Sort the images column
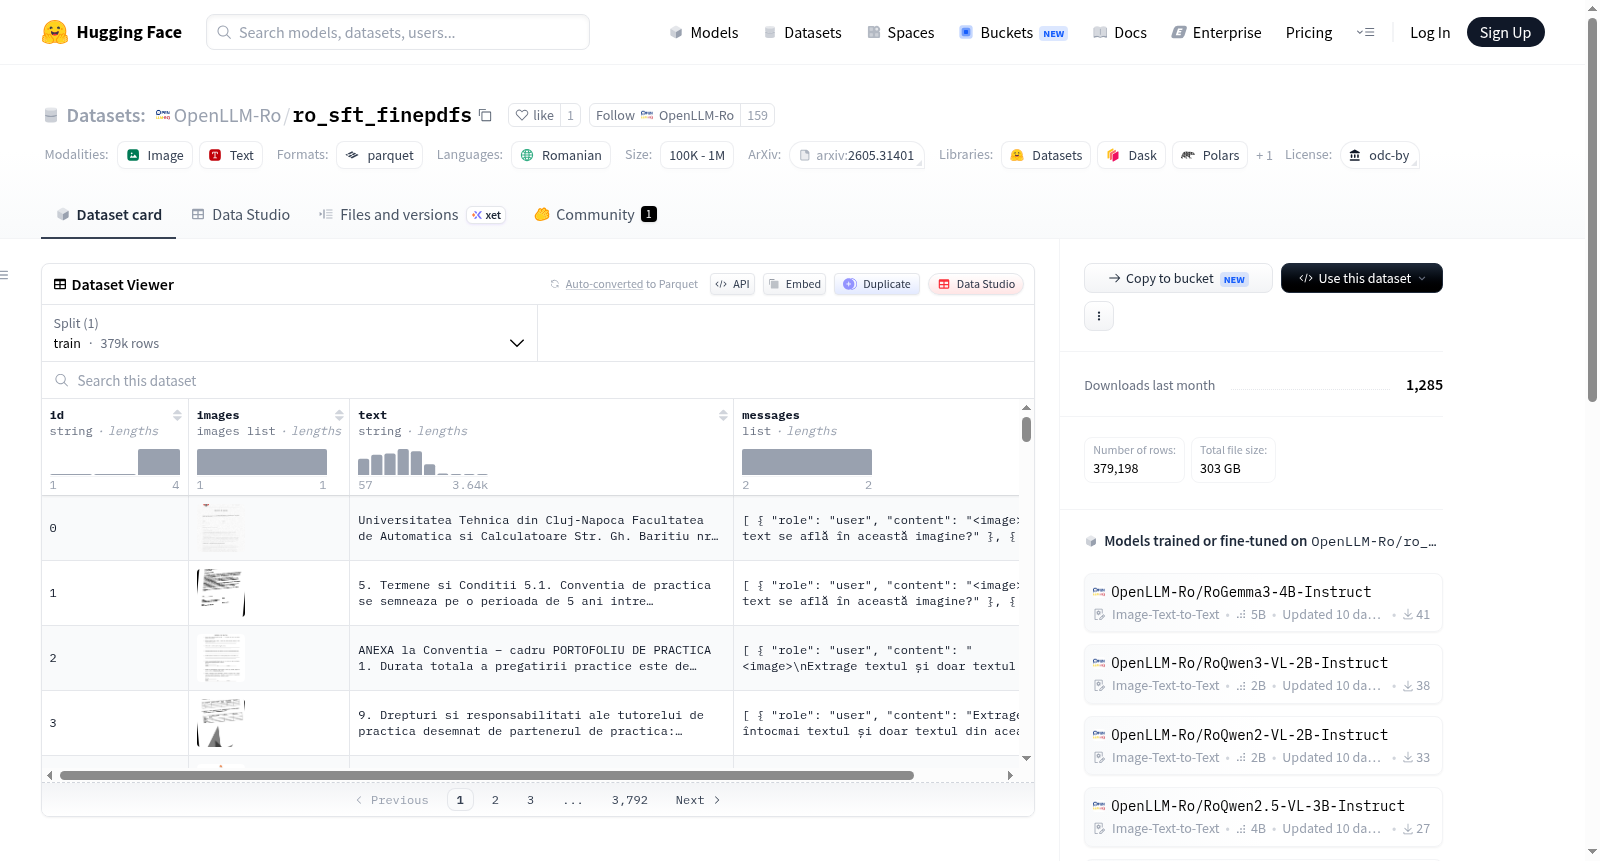The height and width of the screenshot is (861, 1600). (x=339, y=415)
